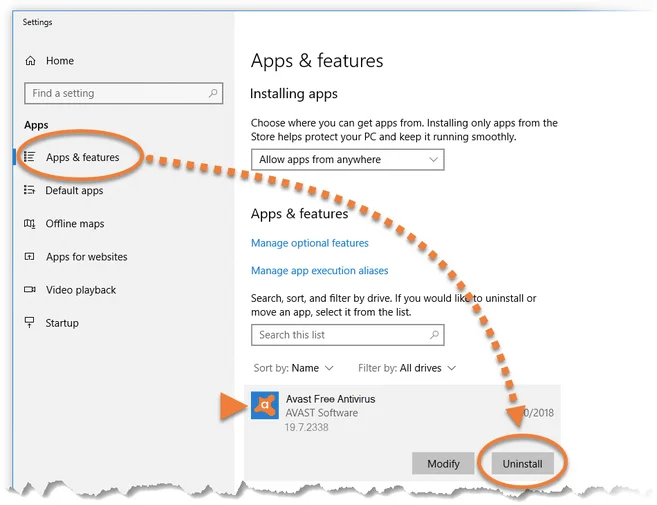Click the Search this list field
This screenshot has width=657, height=505.
[x=348, y=335]
